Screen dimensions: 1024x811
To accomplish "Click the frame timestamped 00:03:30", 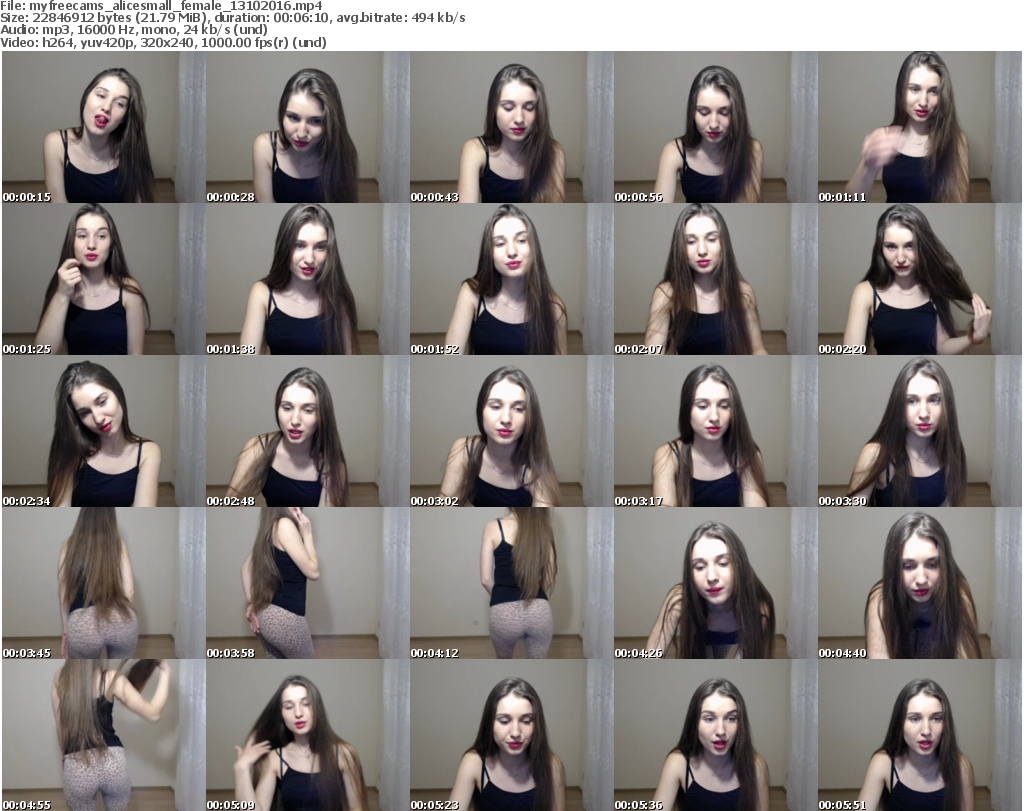I will [x=919, y=431].
